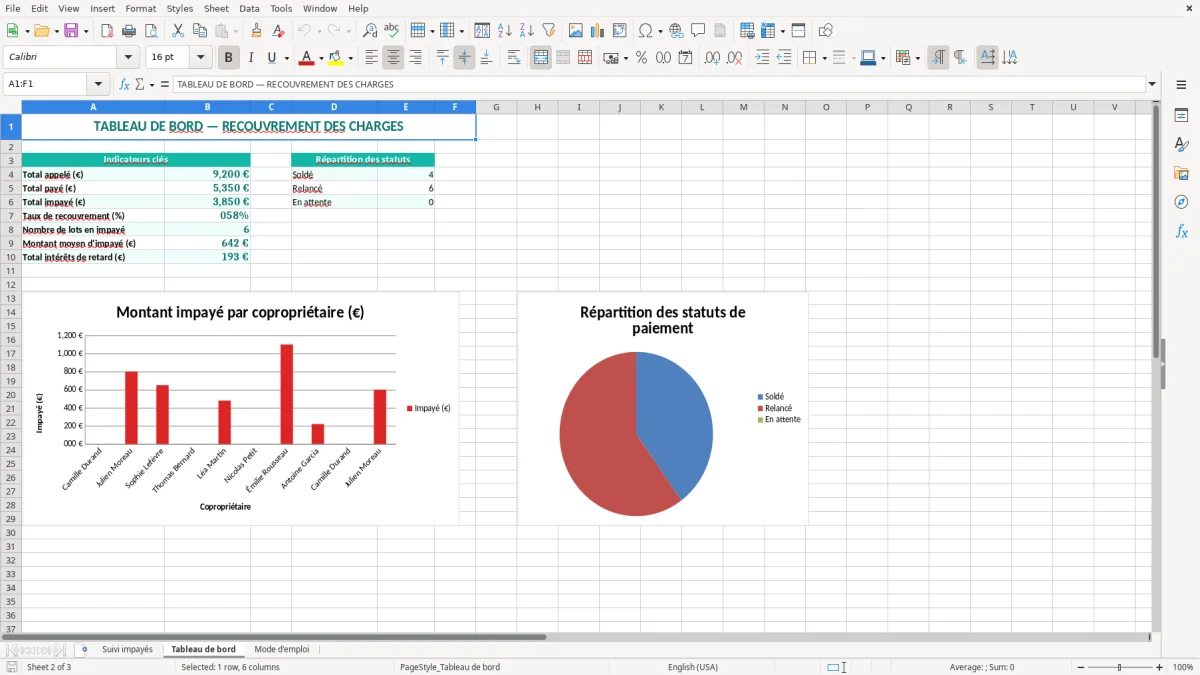Click the Print icon
Screen dimensions: 1200x675
[x=129, y=31]
